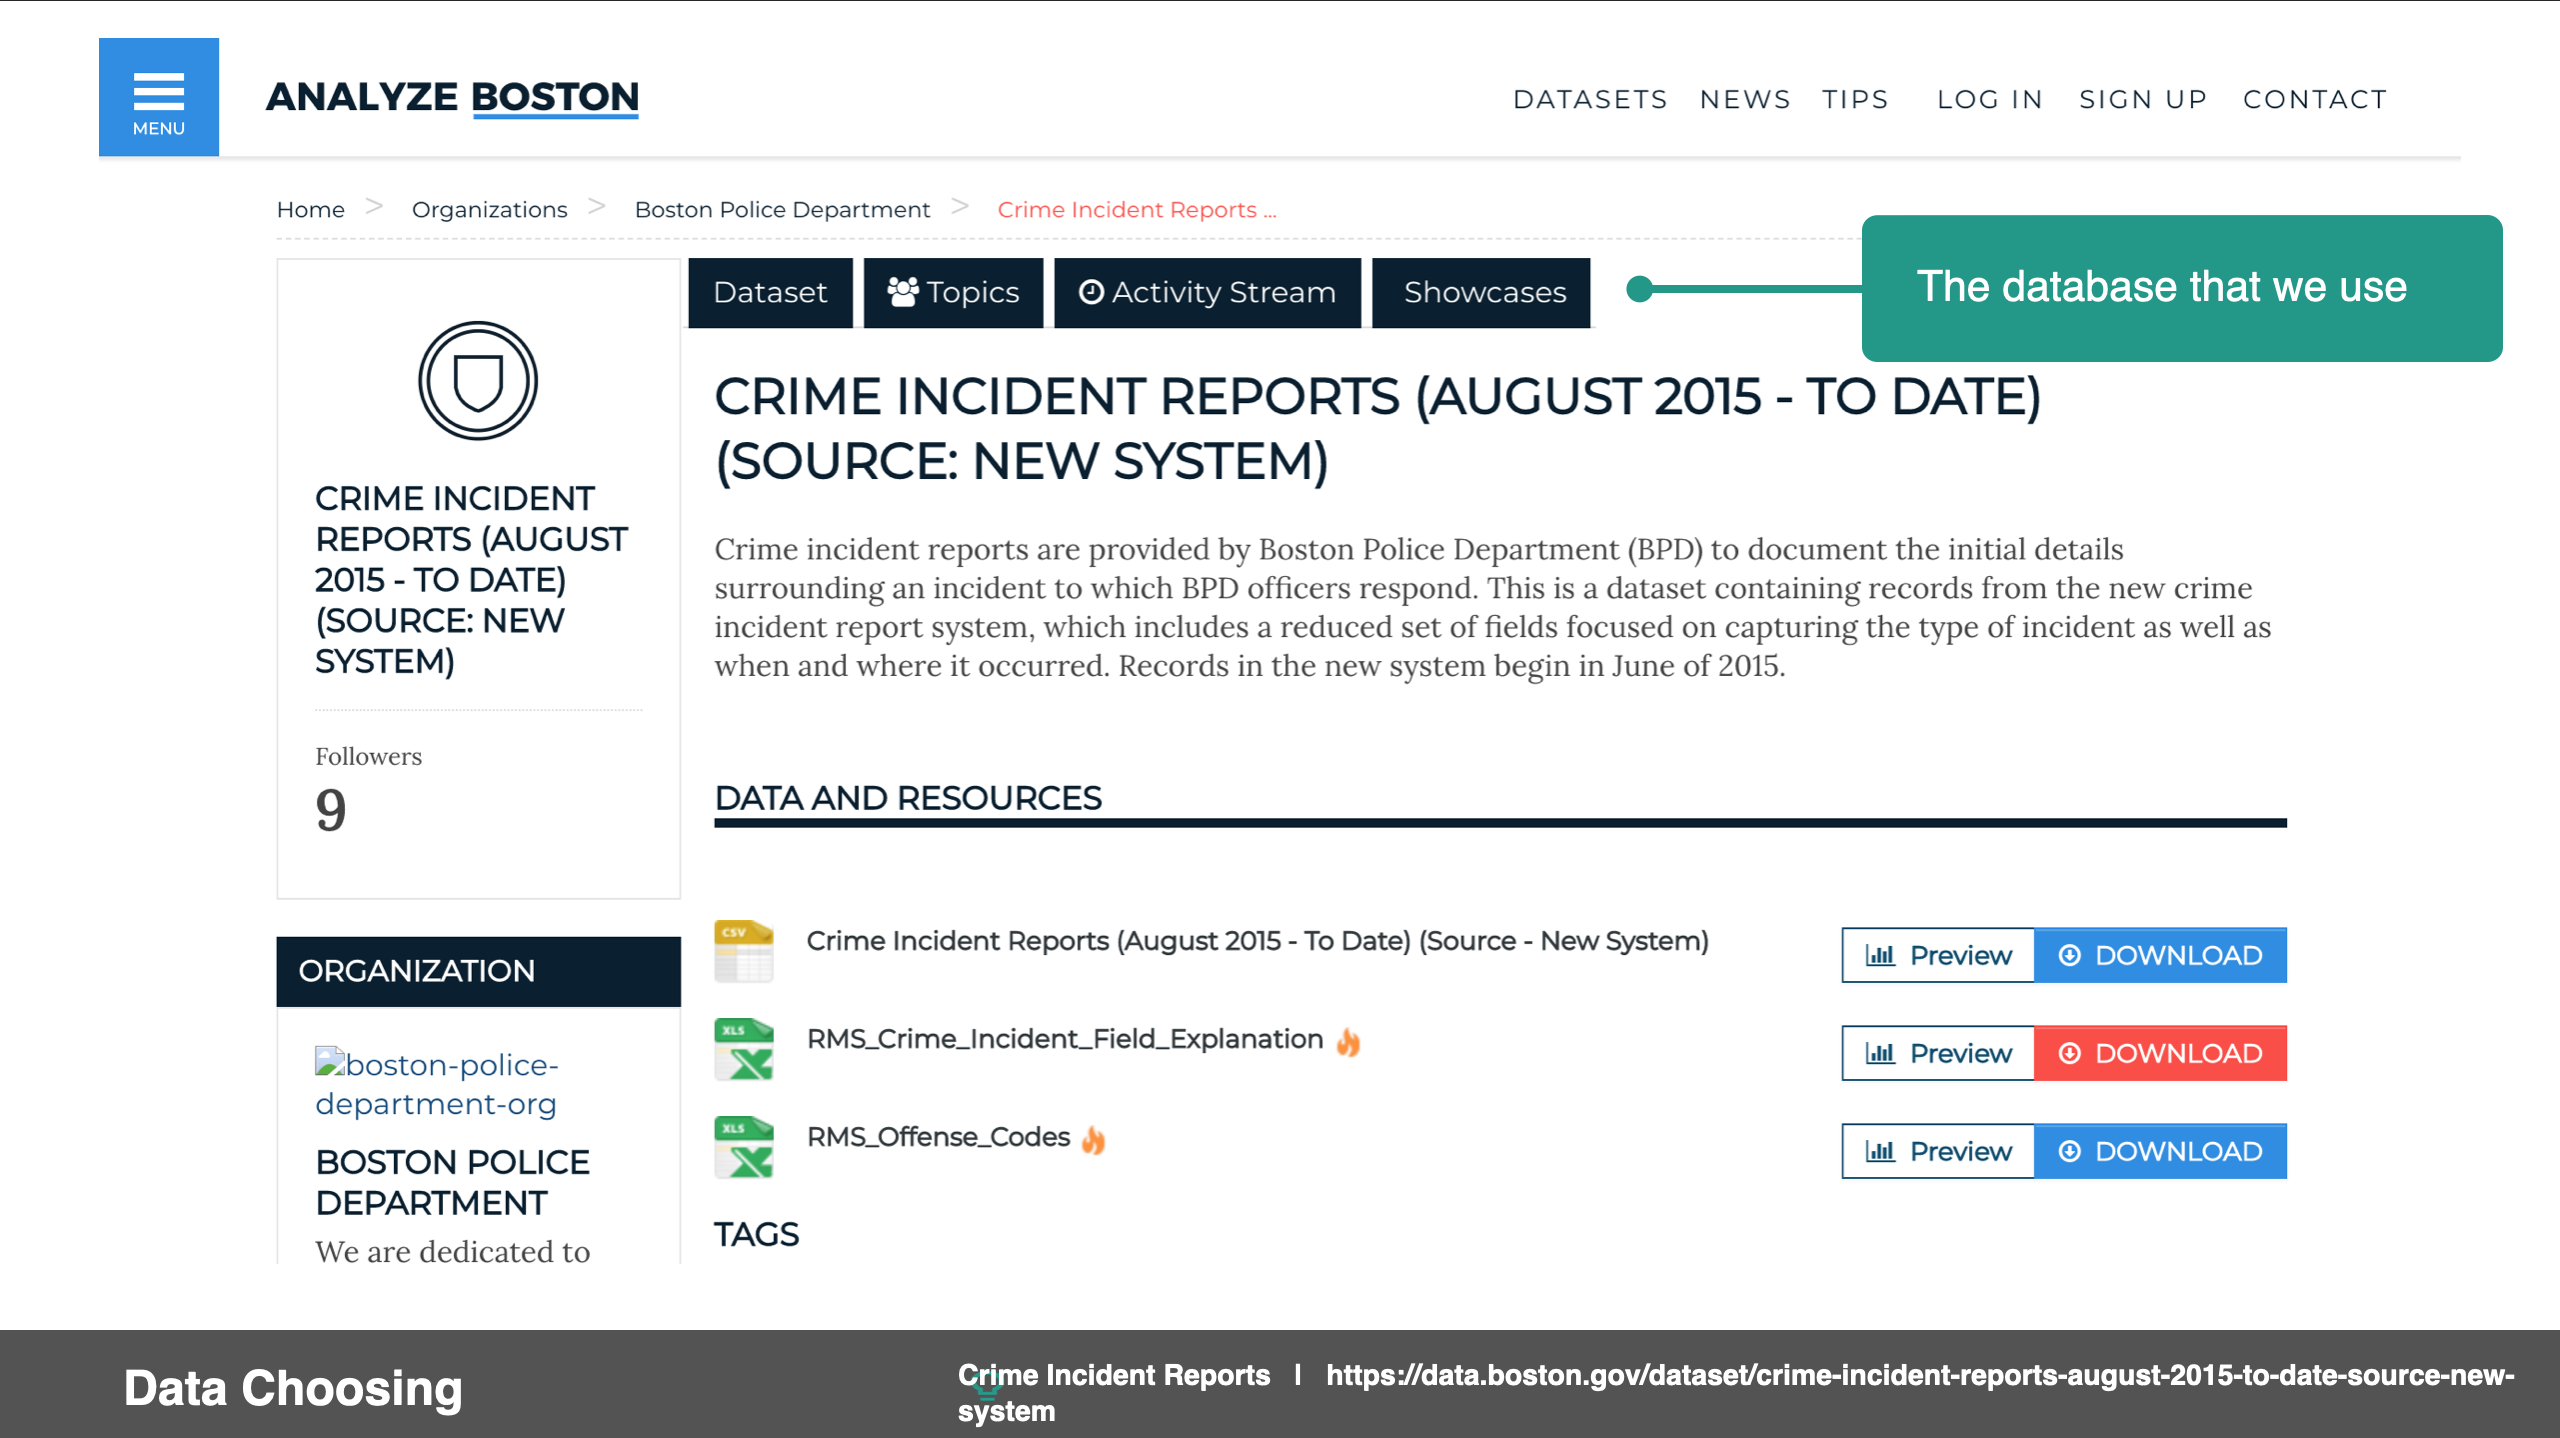This screenshot has width=2560, height=1438.
Task: Click the boston-police-department-org image link
Action: click(x=437, y=1083)
